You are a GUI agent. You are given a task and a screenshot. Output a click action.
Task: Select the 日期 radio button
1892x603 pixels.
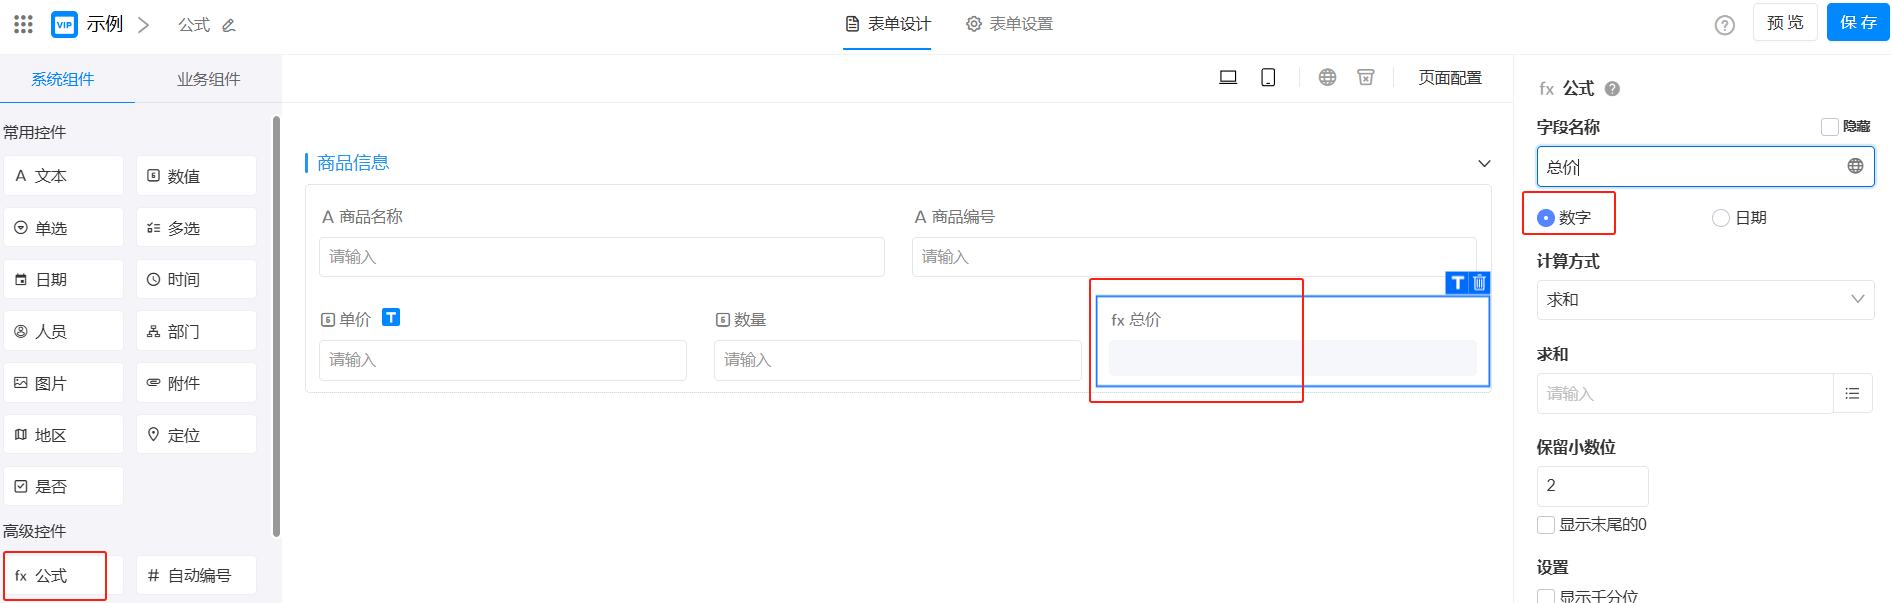tap(1721, 218)
